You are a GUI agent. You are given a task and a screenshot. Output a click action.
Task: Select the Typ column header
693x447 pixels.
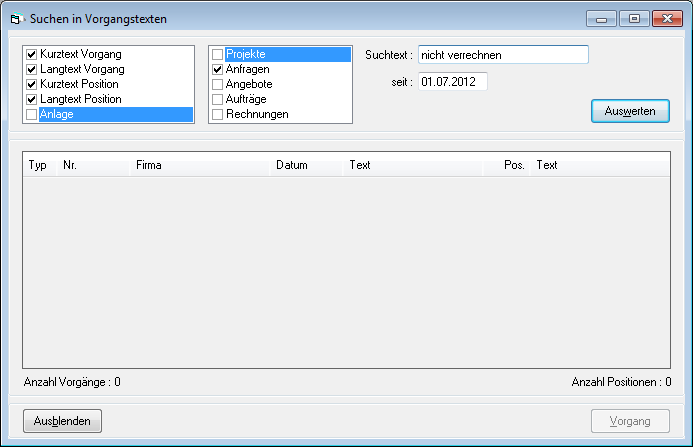point(38,165)
